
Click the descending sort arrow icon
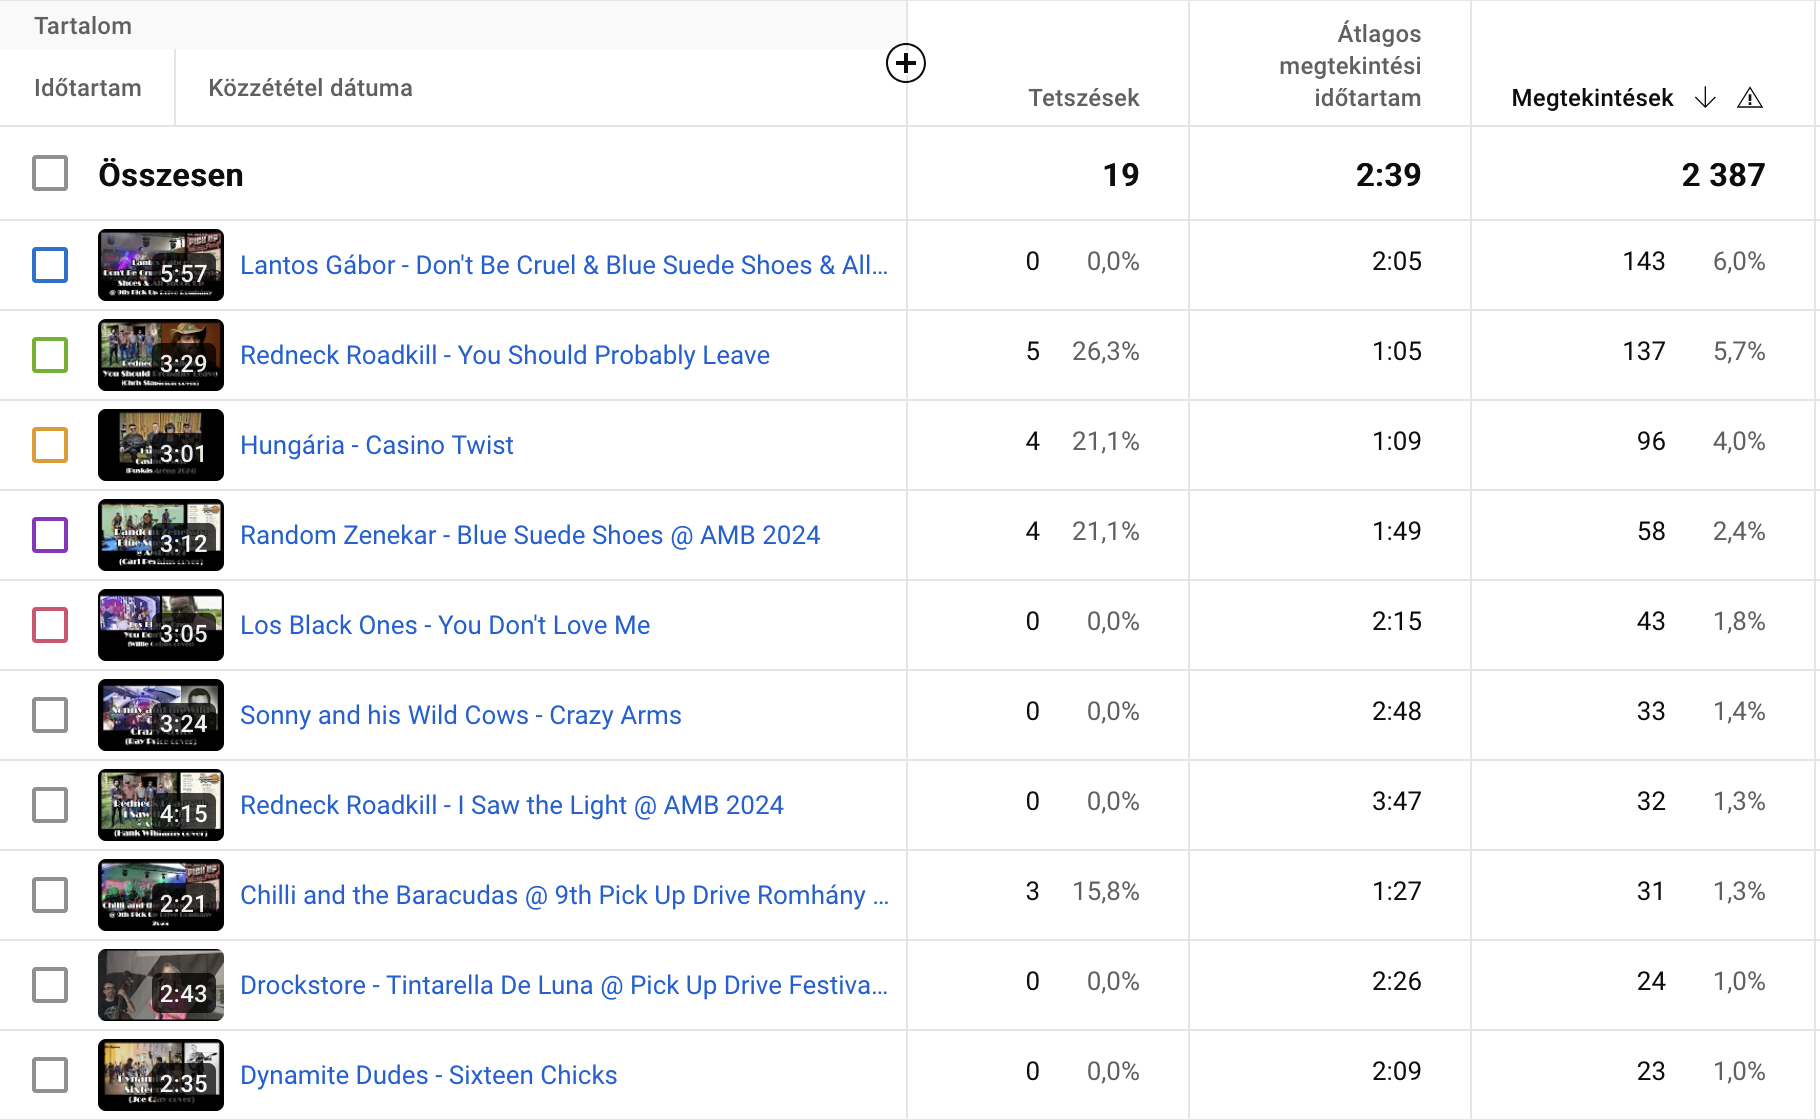1706,98
